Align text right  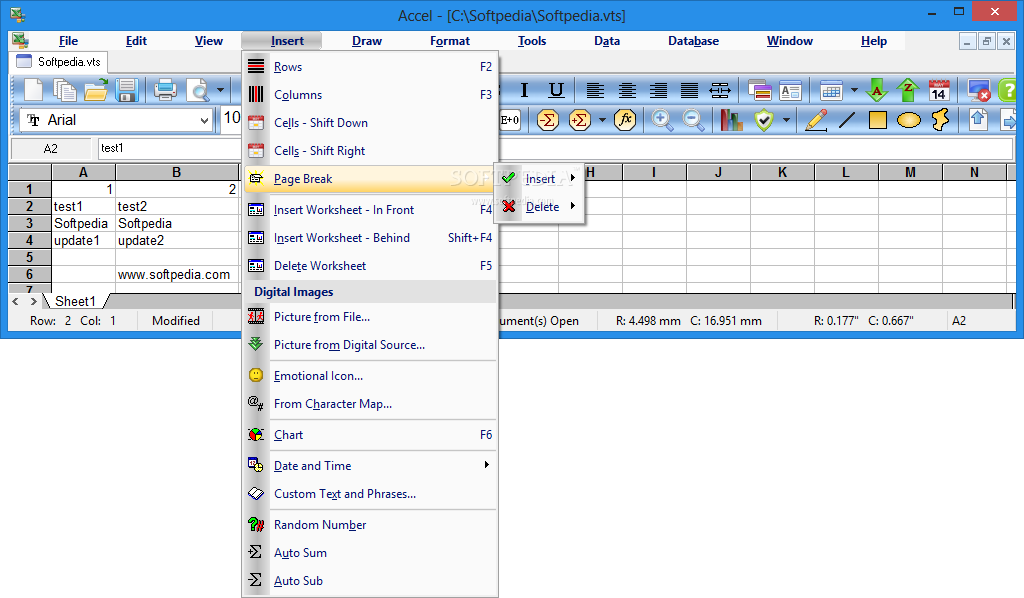[658, 90]
